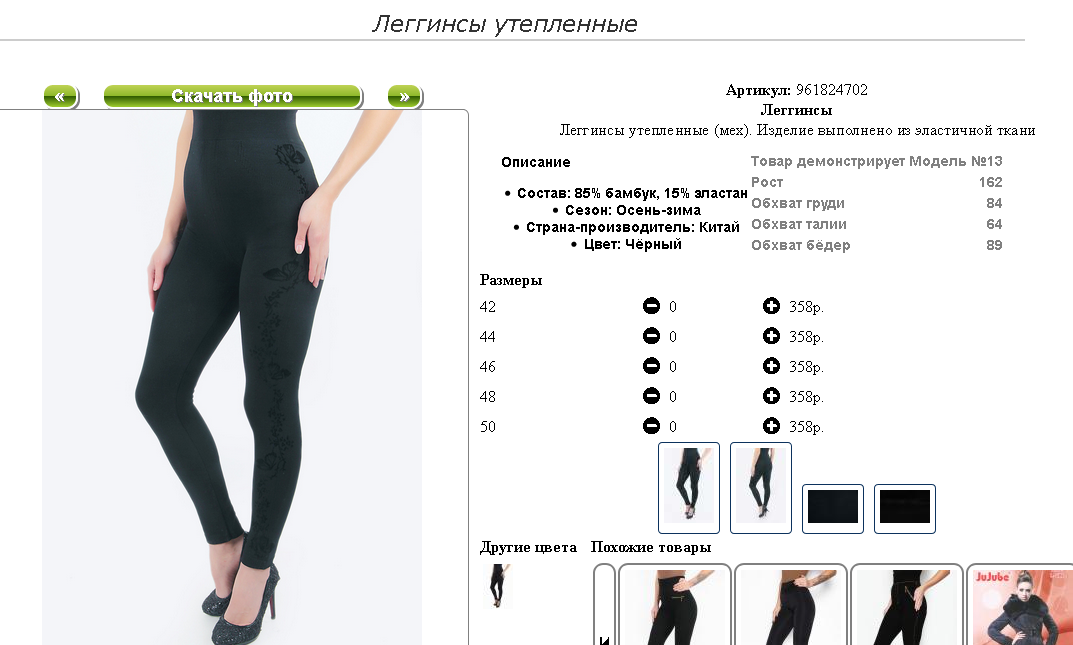Decrease quantity for size 44
This screenshot has width=1073, height=645.
651,336
